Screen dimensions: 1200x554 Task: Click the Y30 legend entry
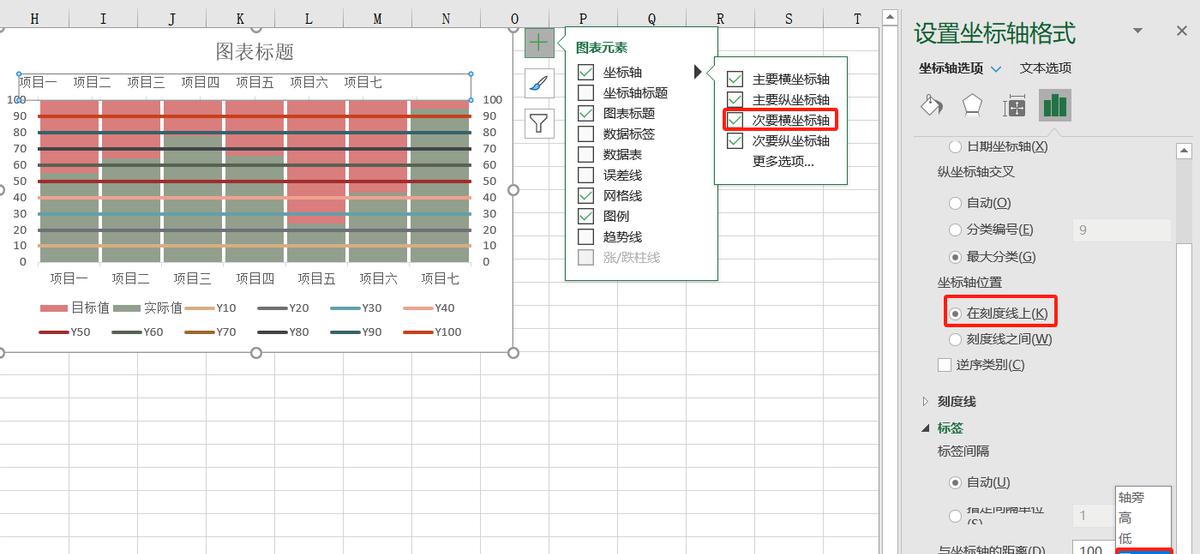(356, 308)
